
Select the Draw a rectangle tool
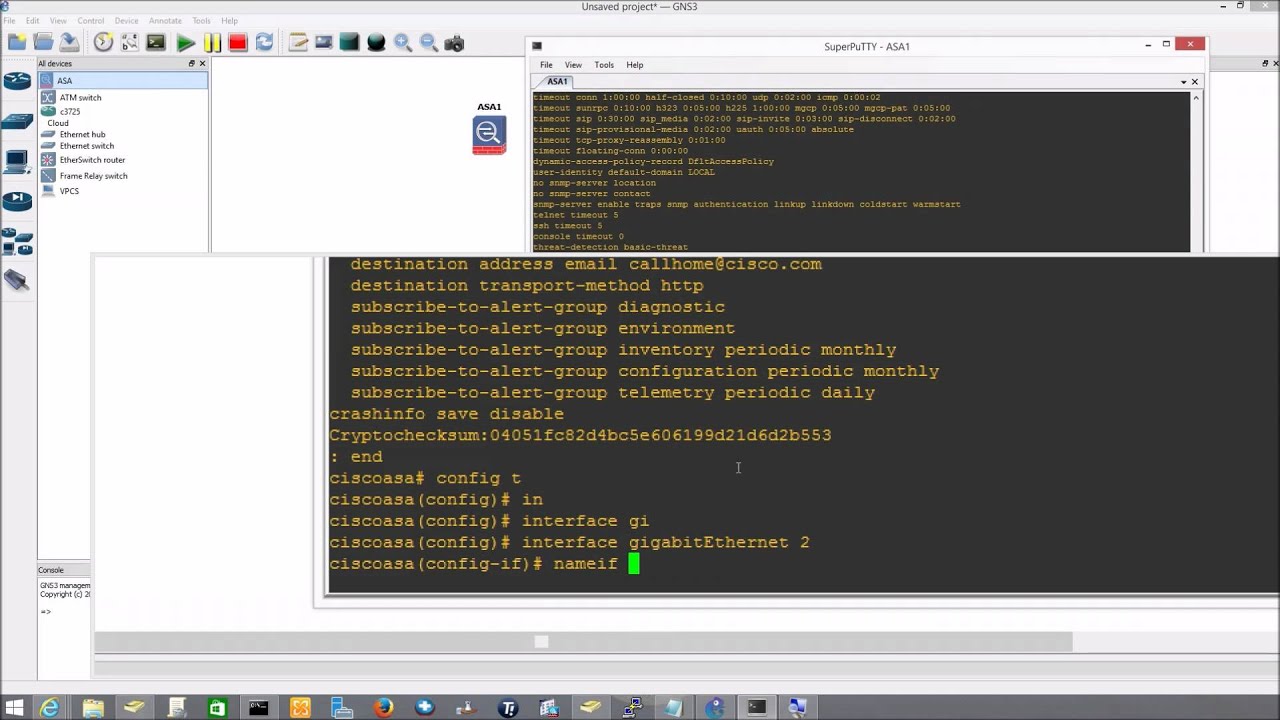[x=349, y=42]
